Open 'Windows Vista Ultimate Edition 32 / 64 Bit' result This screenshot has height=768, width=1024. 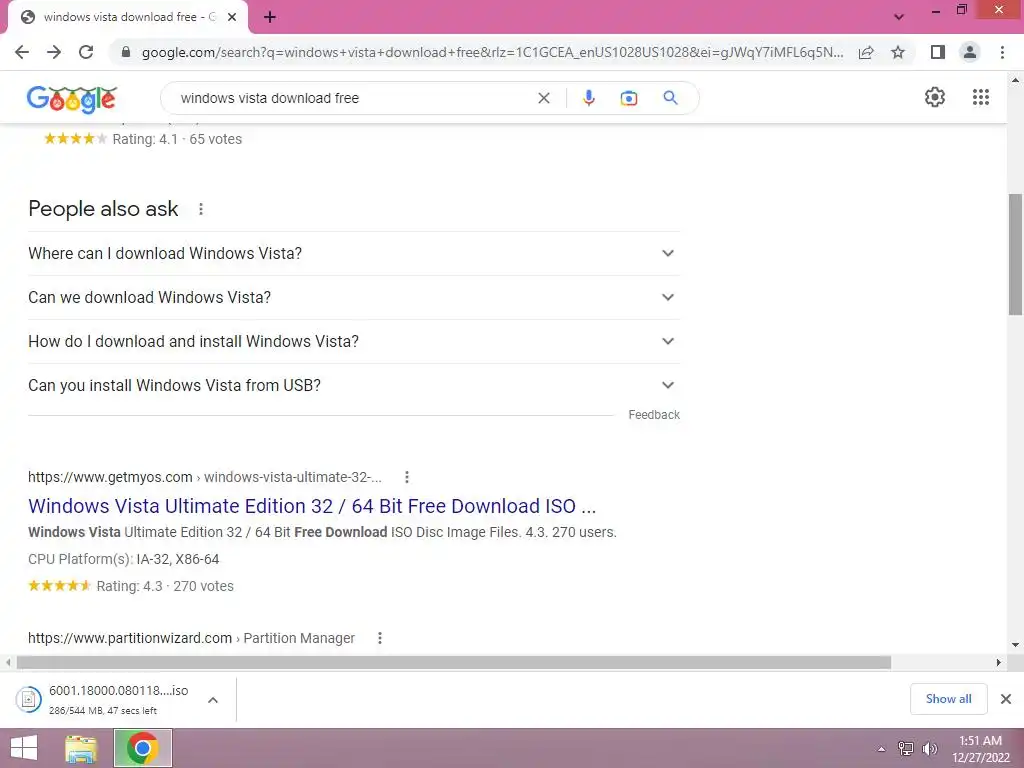click(312, 506)
